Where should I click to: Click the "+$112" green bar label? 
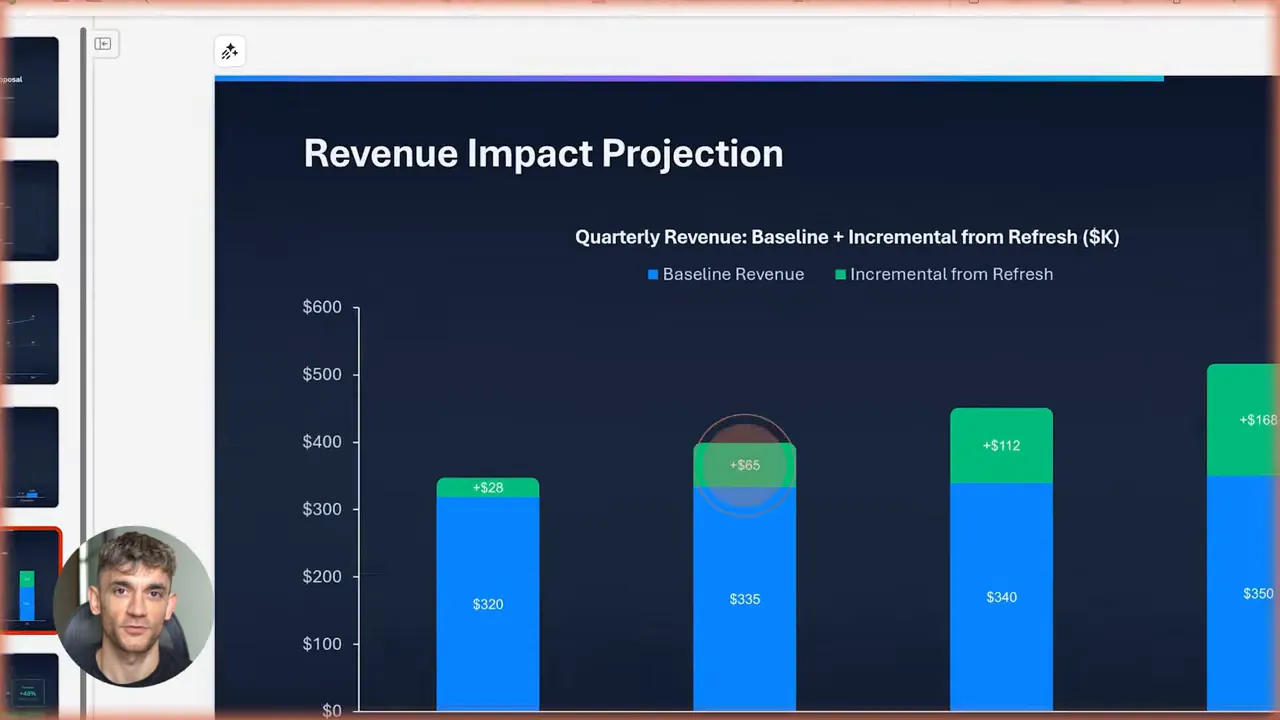[1001, 445]
